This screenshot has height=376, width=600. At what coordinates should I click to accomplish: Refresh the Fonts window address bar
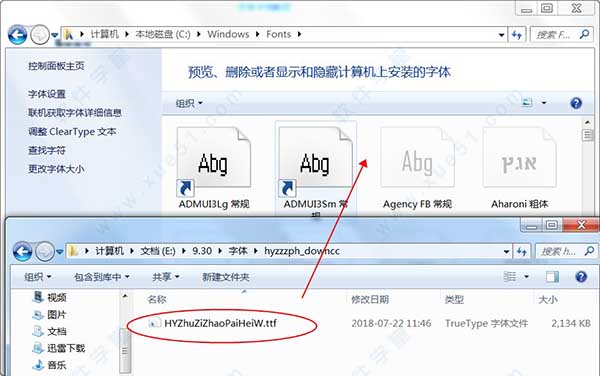(517, 35)
